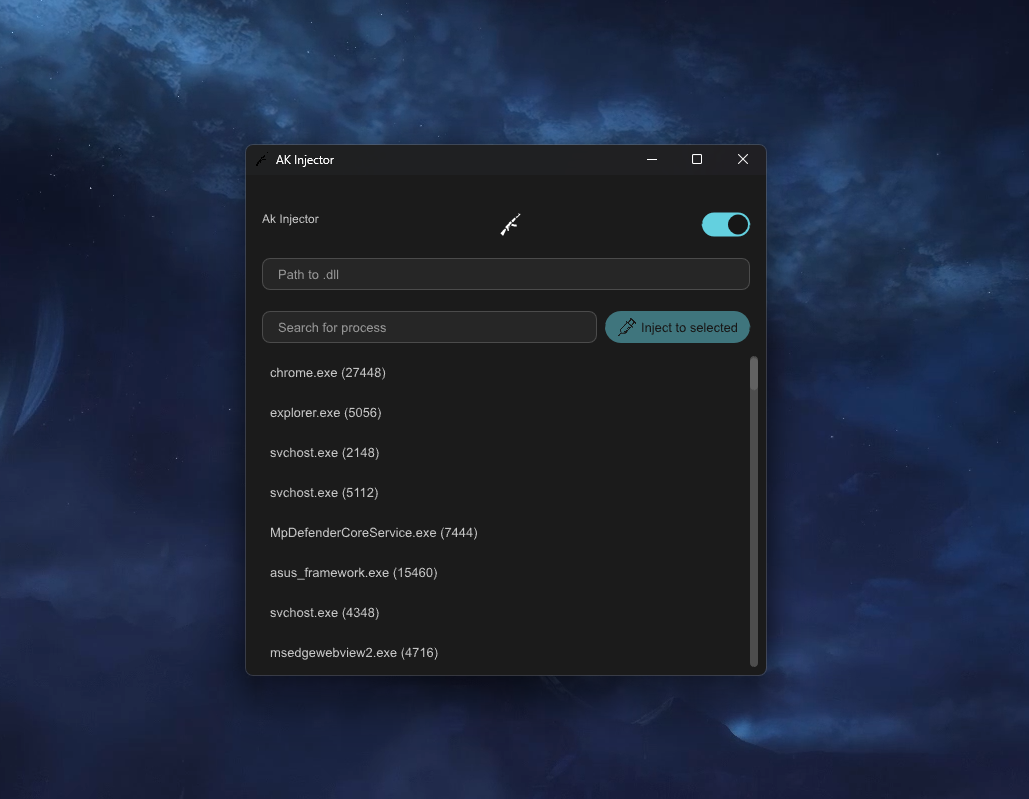This screenshot has height=799, width=1029.
Task: Select svchost.exe with PID 5112
Action: (x=323, y=492)
